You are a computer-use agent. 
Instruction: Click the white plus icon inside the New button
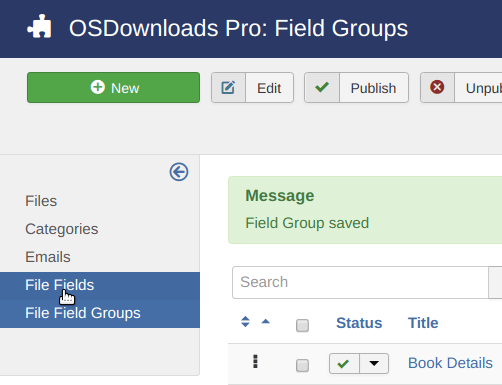[98, 87]
